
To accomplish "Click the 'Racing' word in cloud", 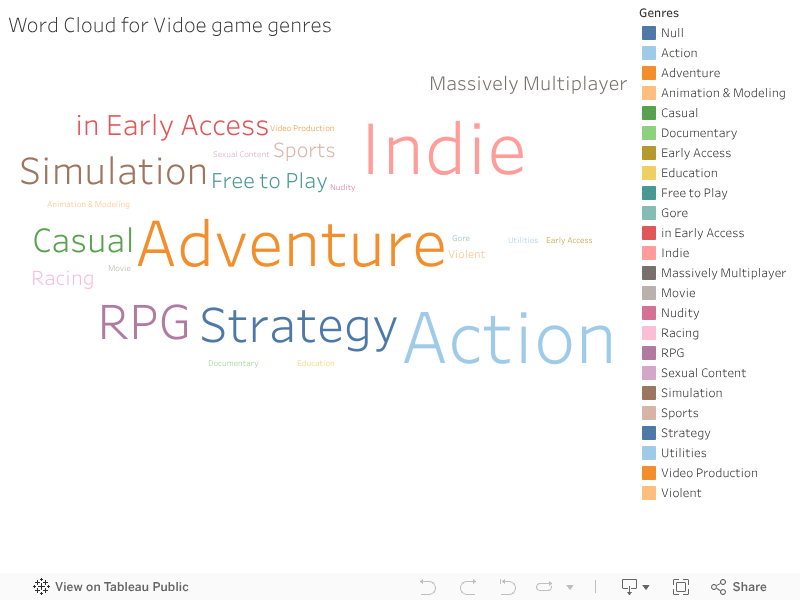I will [63, 279].
